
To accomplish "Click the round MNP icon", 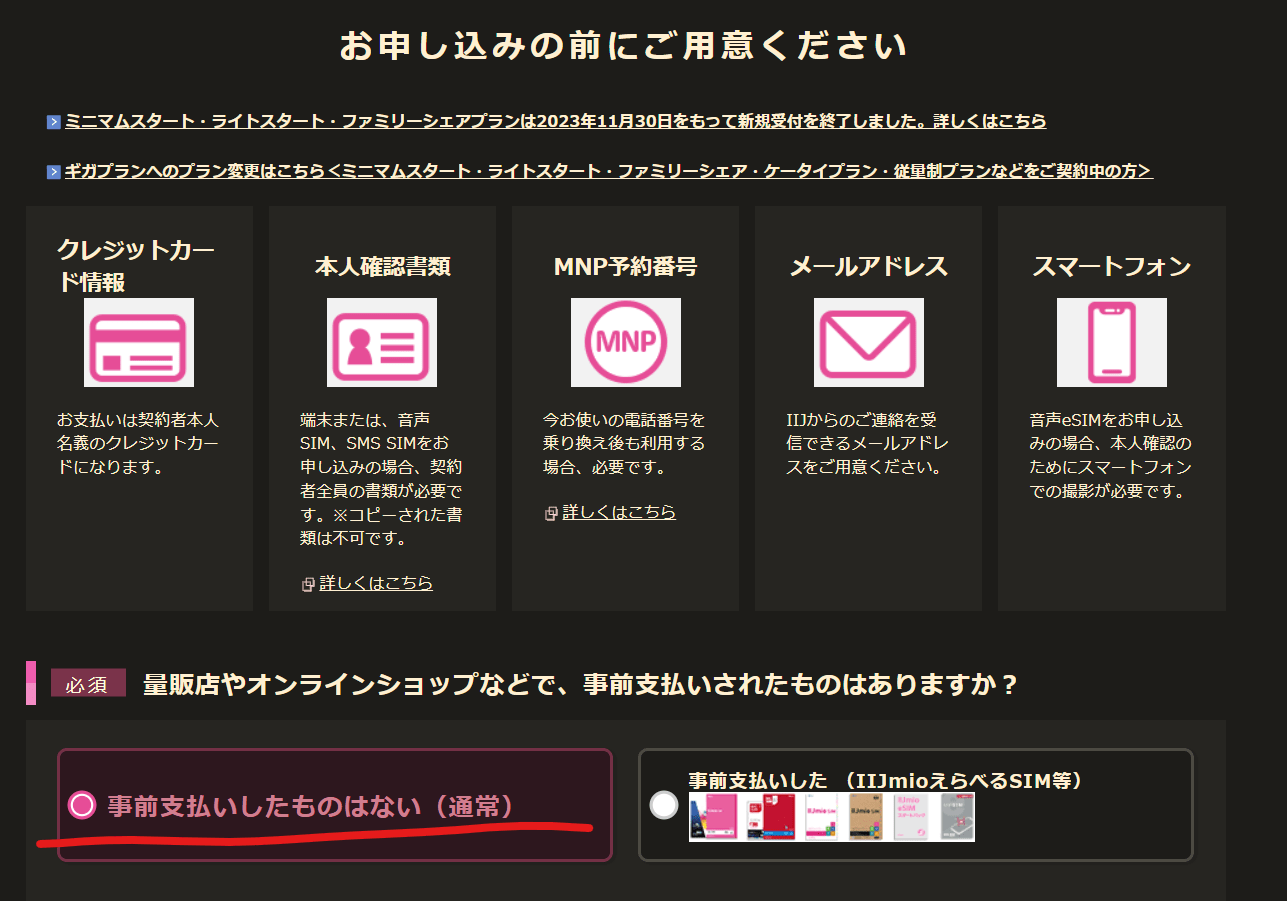I will pyautogui.click(x=625, y=343).
